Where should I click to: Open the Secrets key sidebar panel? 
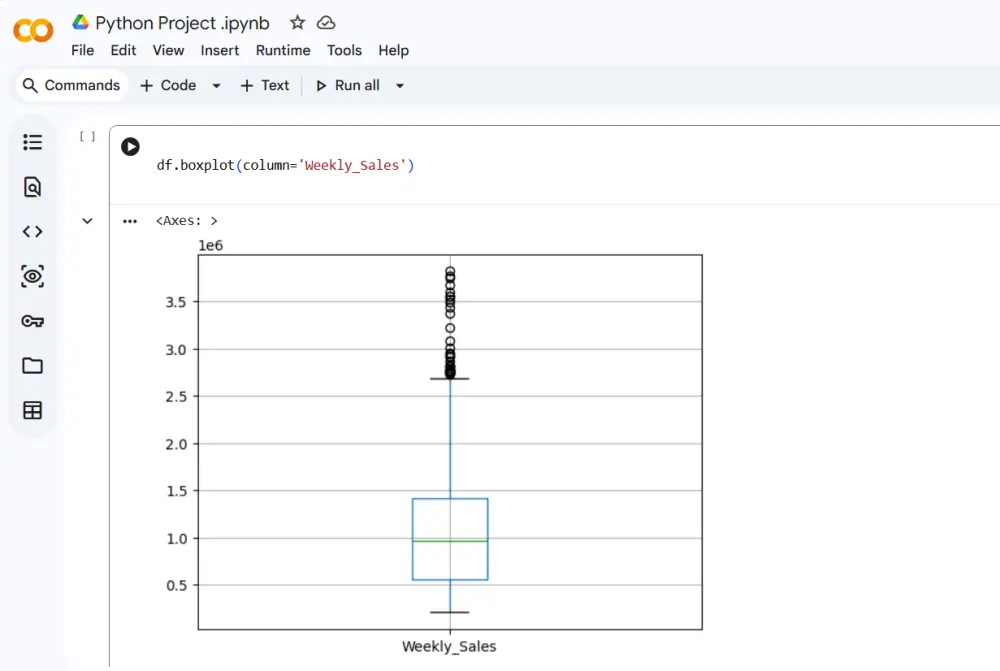[33, 321]
